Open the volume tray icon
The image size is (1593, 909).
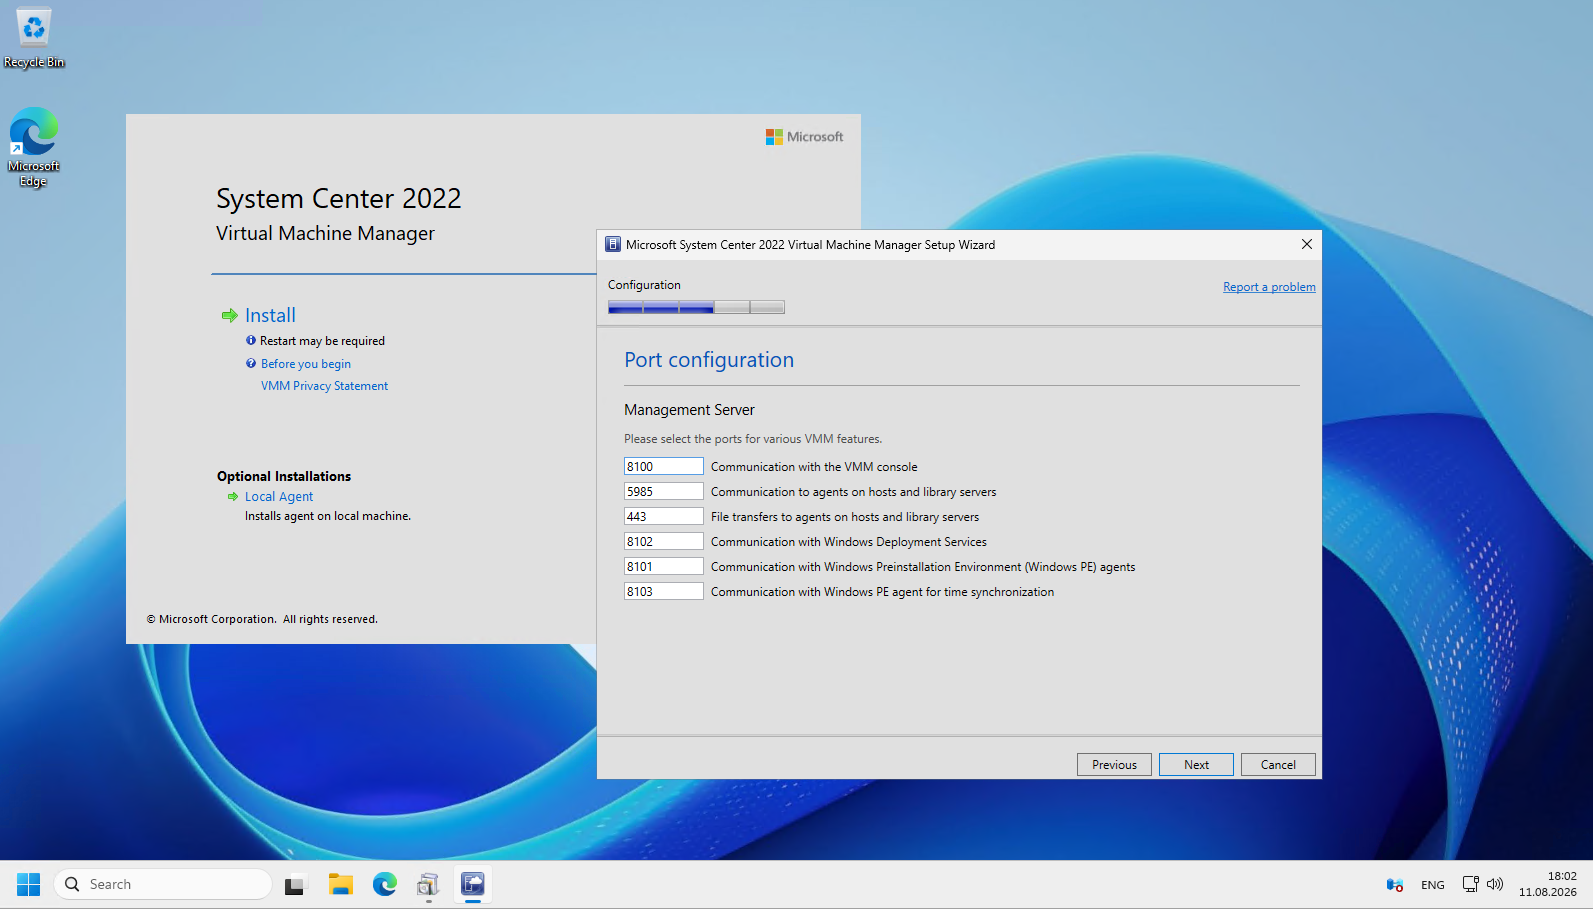pyautogui.click(x=1495, y=884)
